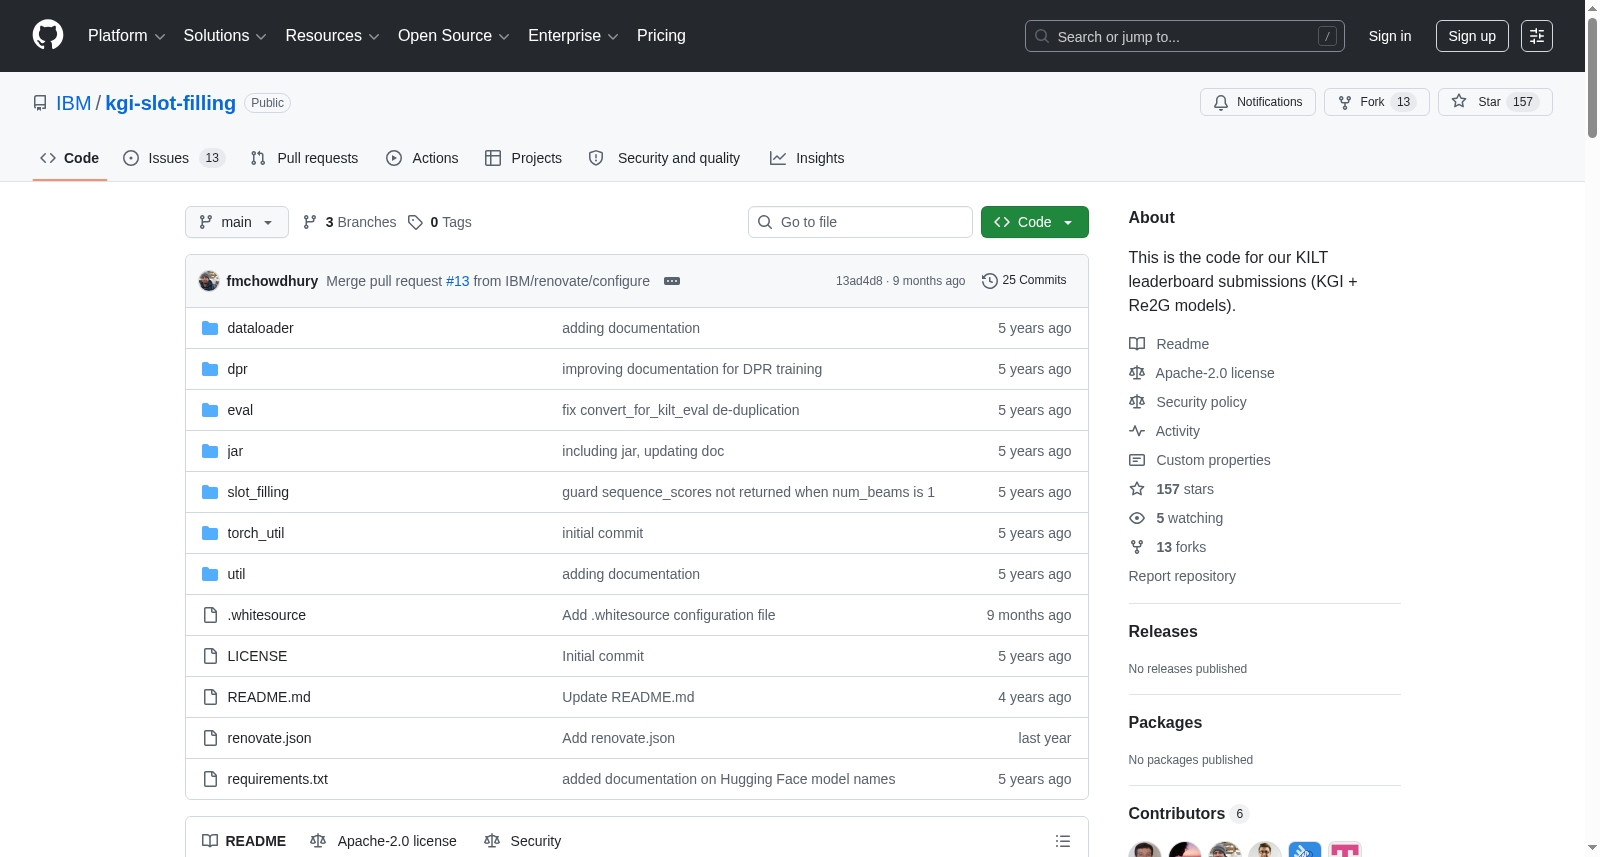Star the repository with Star button
The height and width of the screenshot is (857, 1600).
tap(1495, 102)
